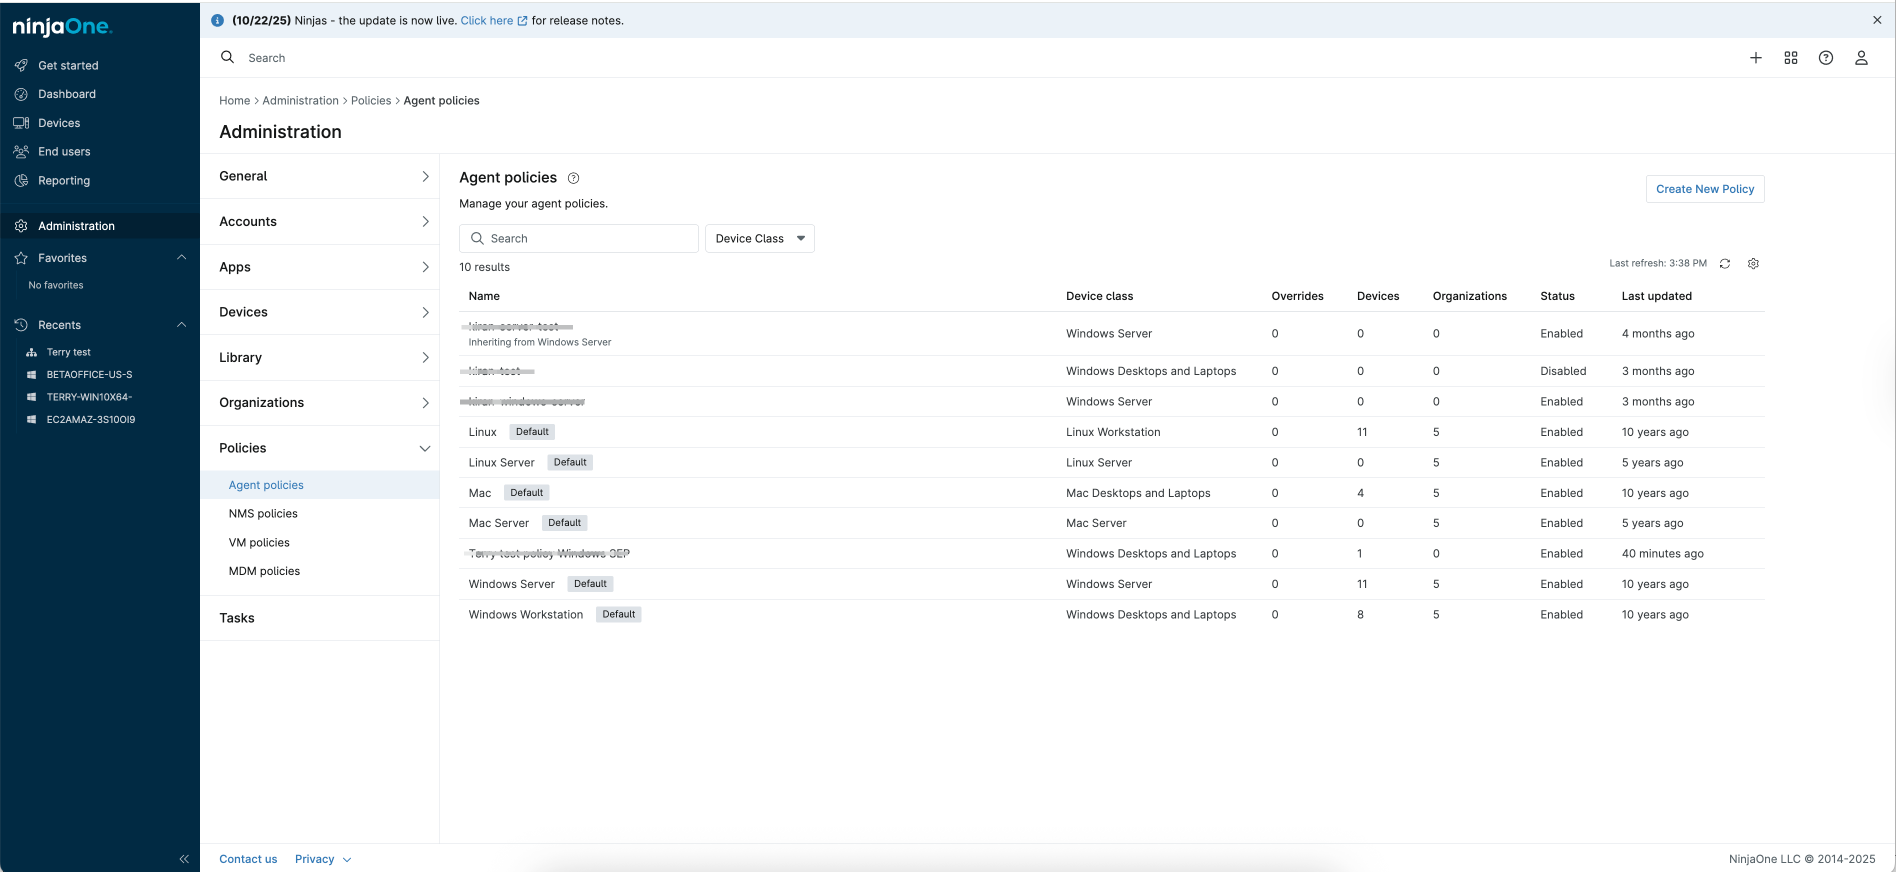This screenshot has height=872, width=1896.
Task: Click the Agent policies help icon
Action: [573, 178]
